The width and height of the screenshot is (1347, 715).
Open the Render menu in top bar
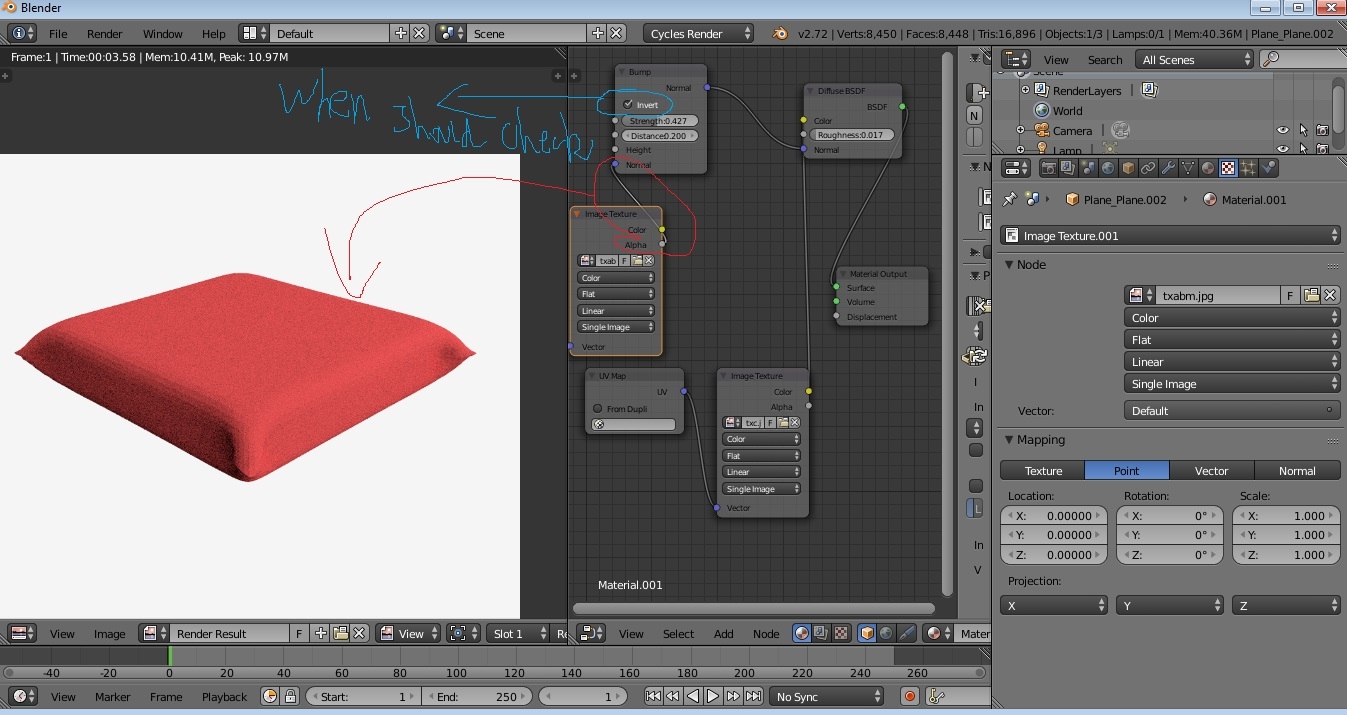pyautogui.click(x=104, y=33)
